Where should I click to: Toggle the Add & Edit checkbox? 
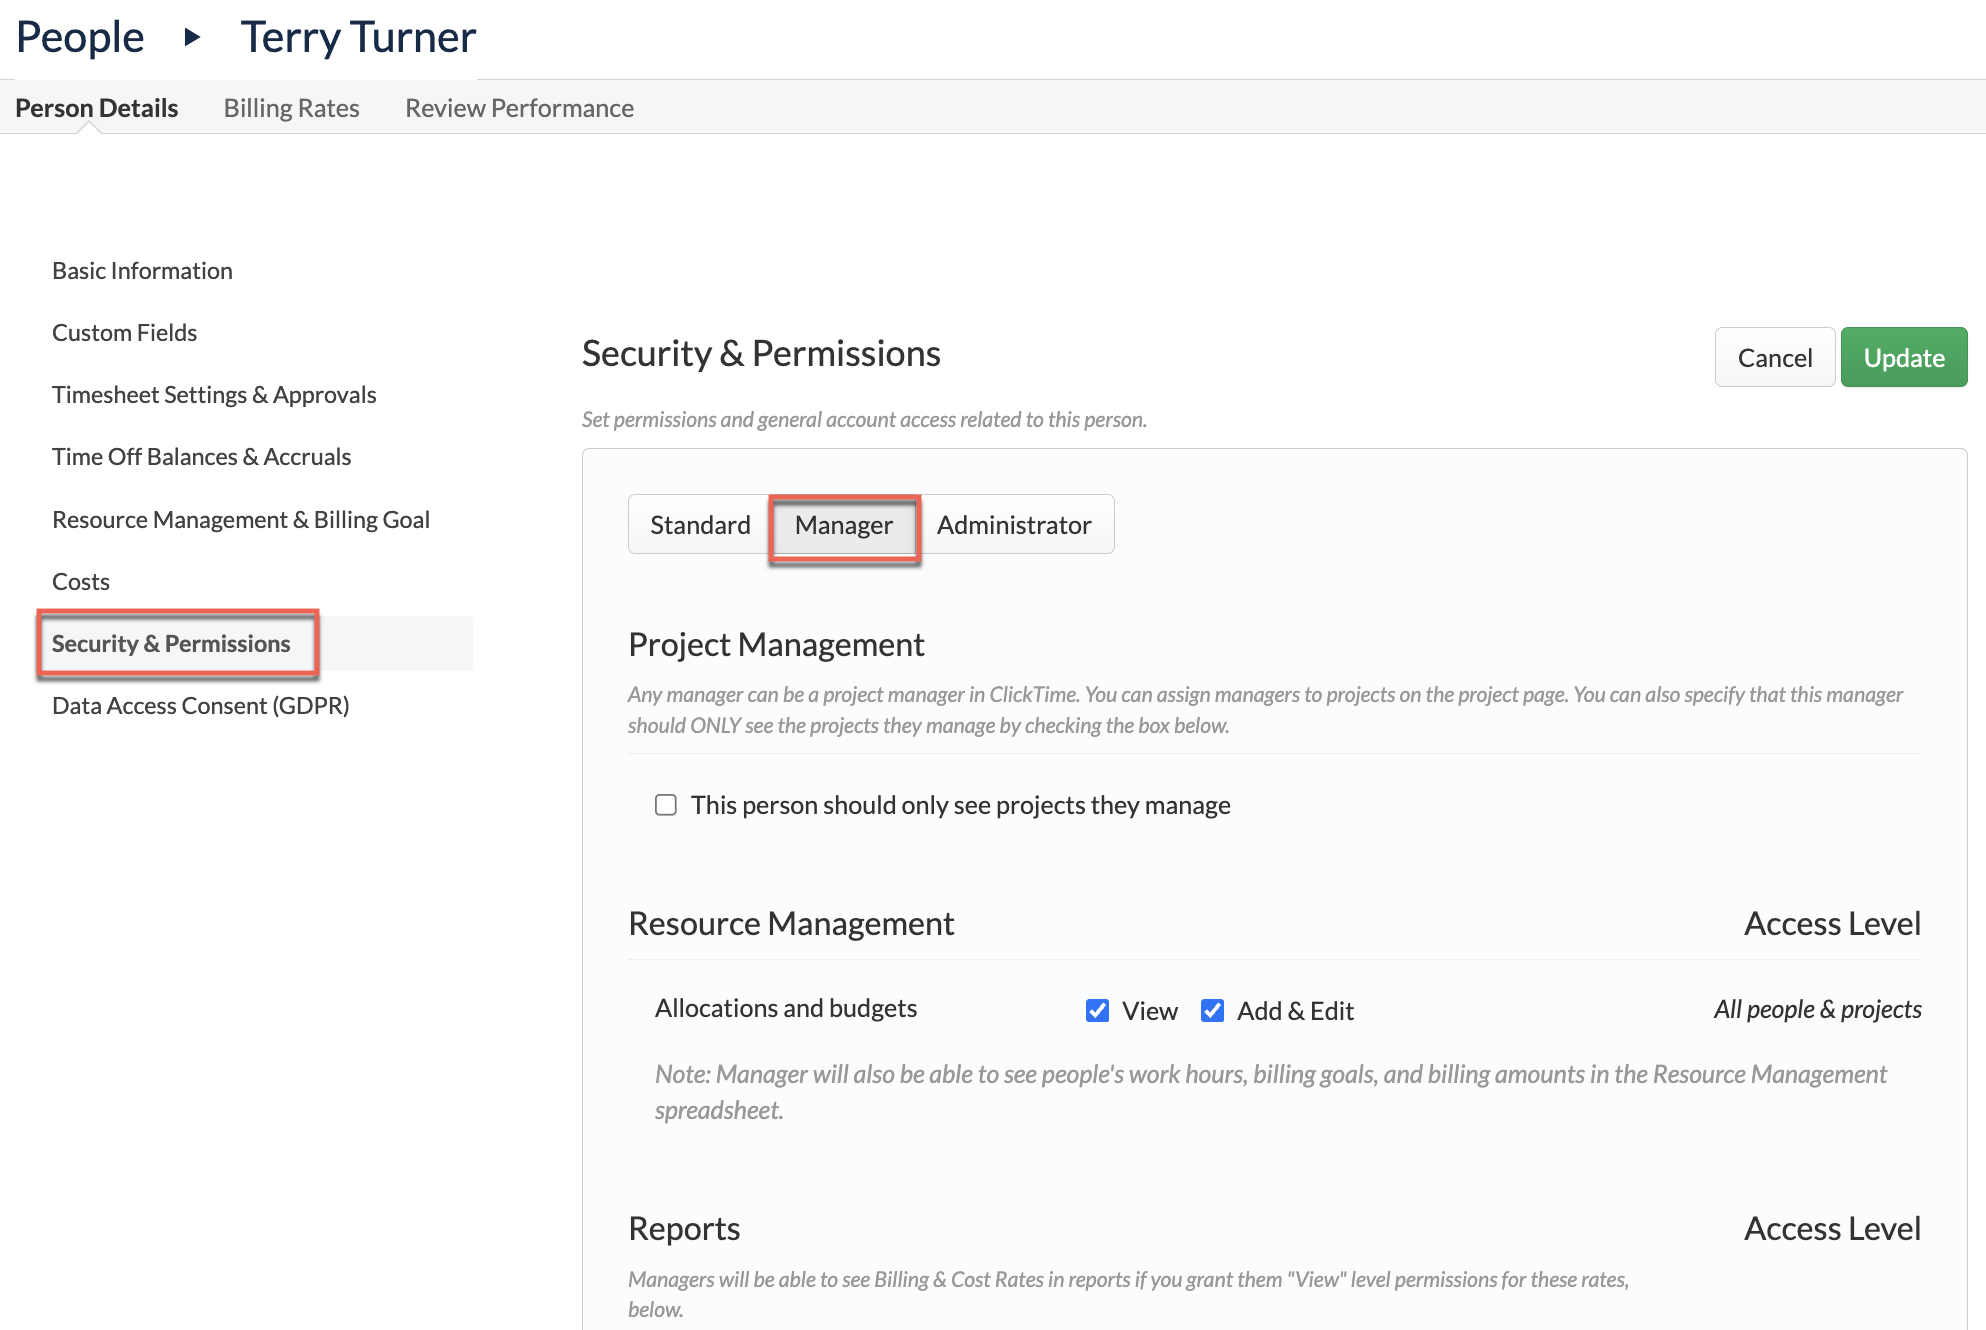coord(1212,1011)
